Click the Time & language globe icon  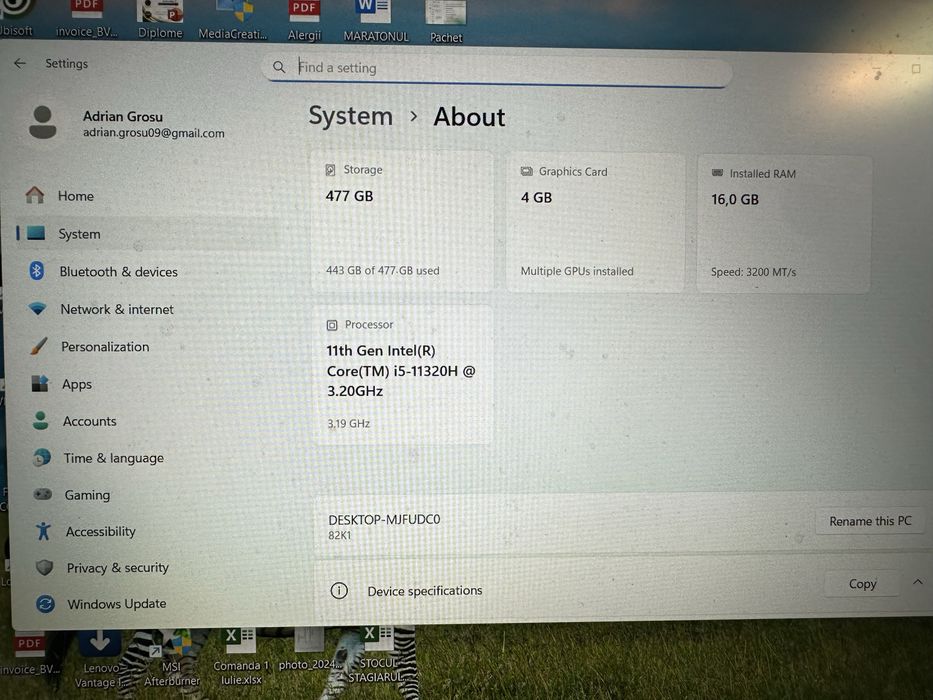click(x=42, y=457)
